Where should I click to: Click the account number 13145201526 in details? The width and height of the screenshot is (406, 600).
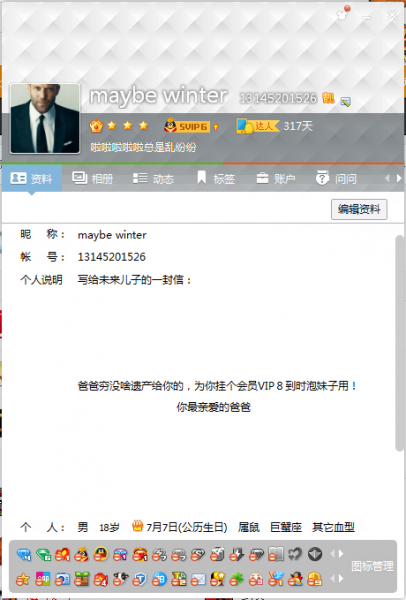(x=112, y=257)
